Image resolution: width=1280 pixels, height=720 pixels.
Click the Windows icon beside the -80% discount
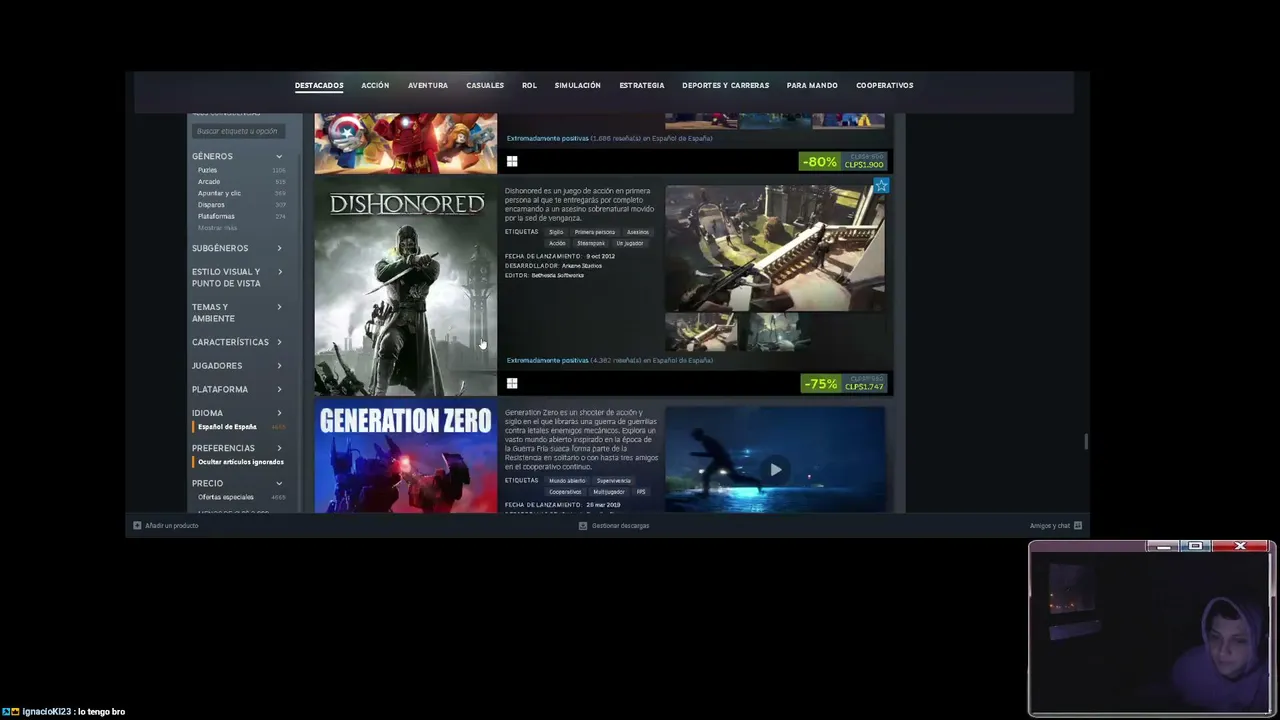(x=512, y=161)
